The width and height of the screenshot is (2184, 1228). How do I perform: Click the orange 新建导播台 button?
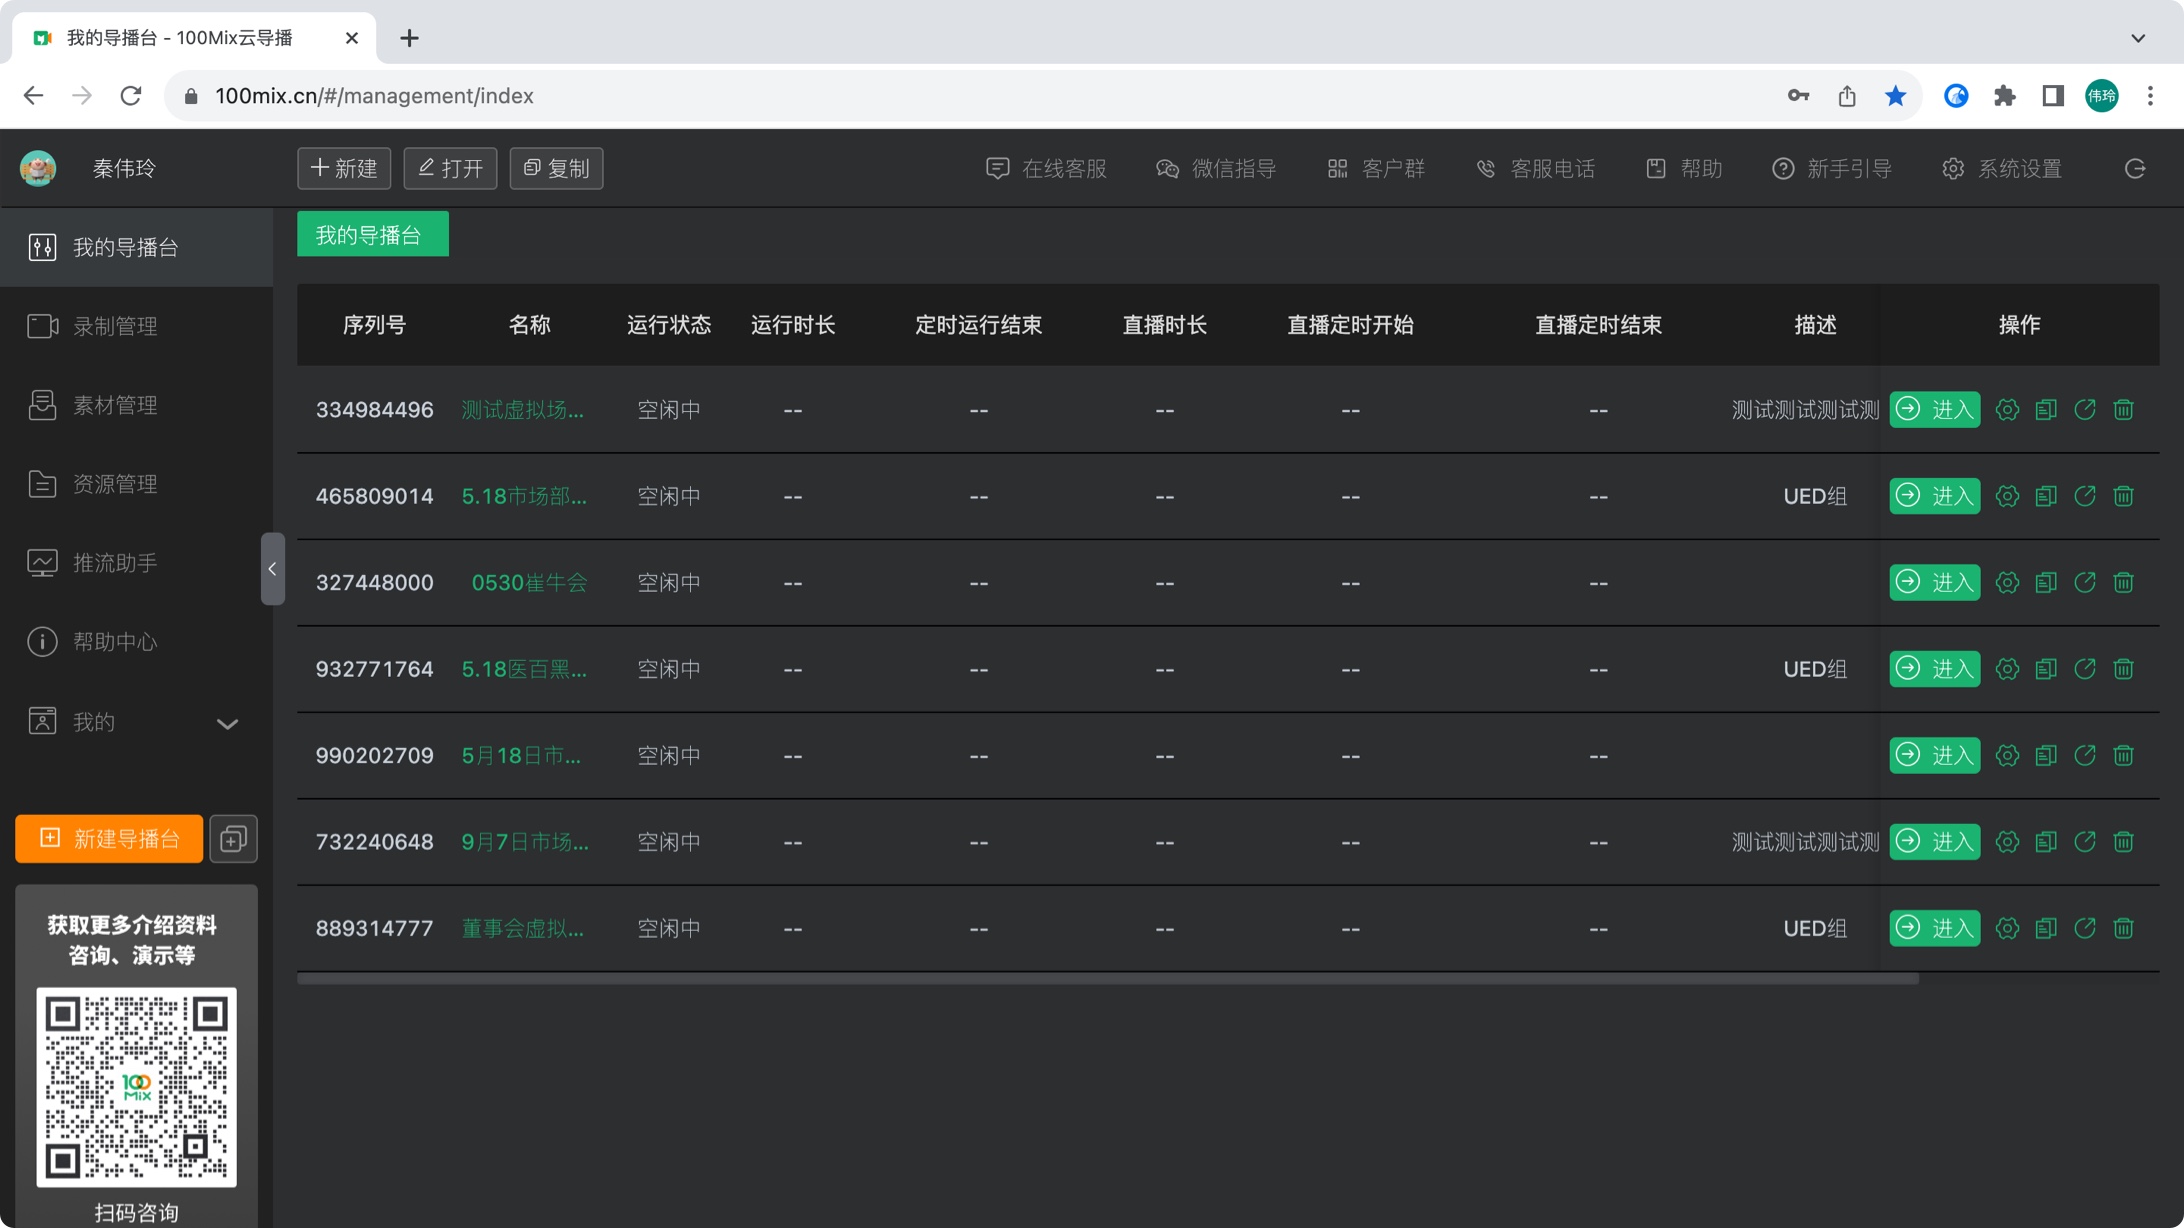tap(109, 839)
